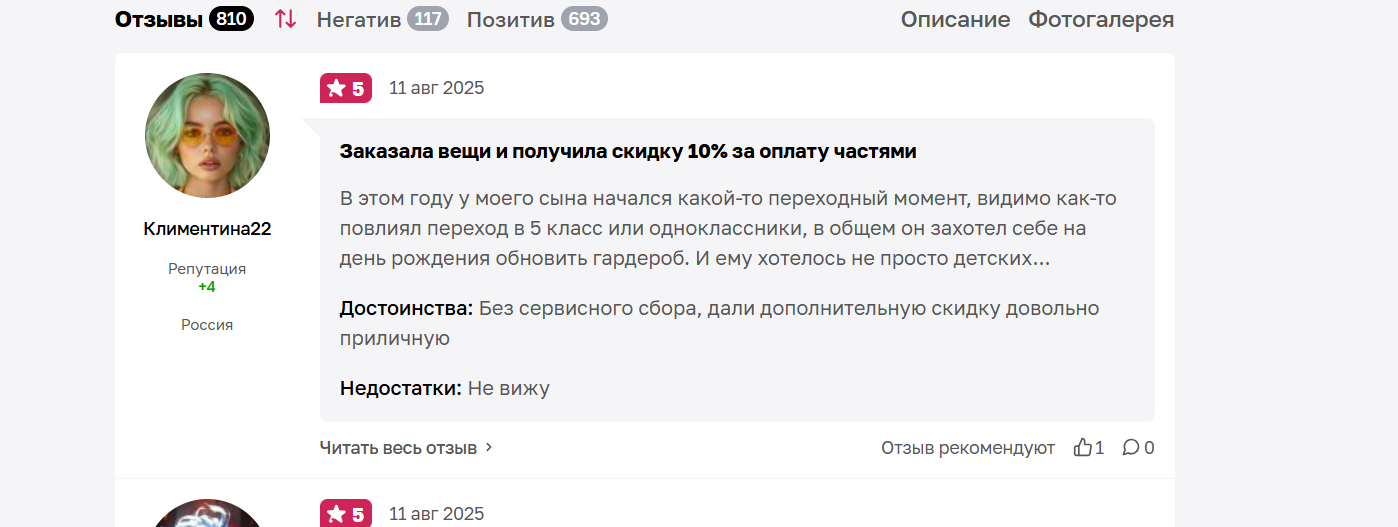Click the 693 positive count badge
The width and height of the screenshot is (1398, 527).
[x=584, y=19]
